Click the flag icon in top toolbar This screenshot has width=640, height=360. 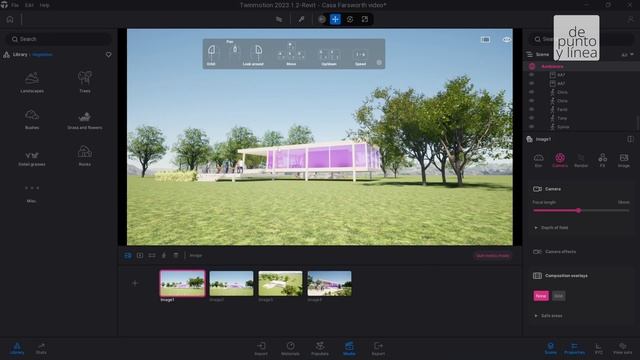[x=279, y=19]
